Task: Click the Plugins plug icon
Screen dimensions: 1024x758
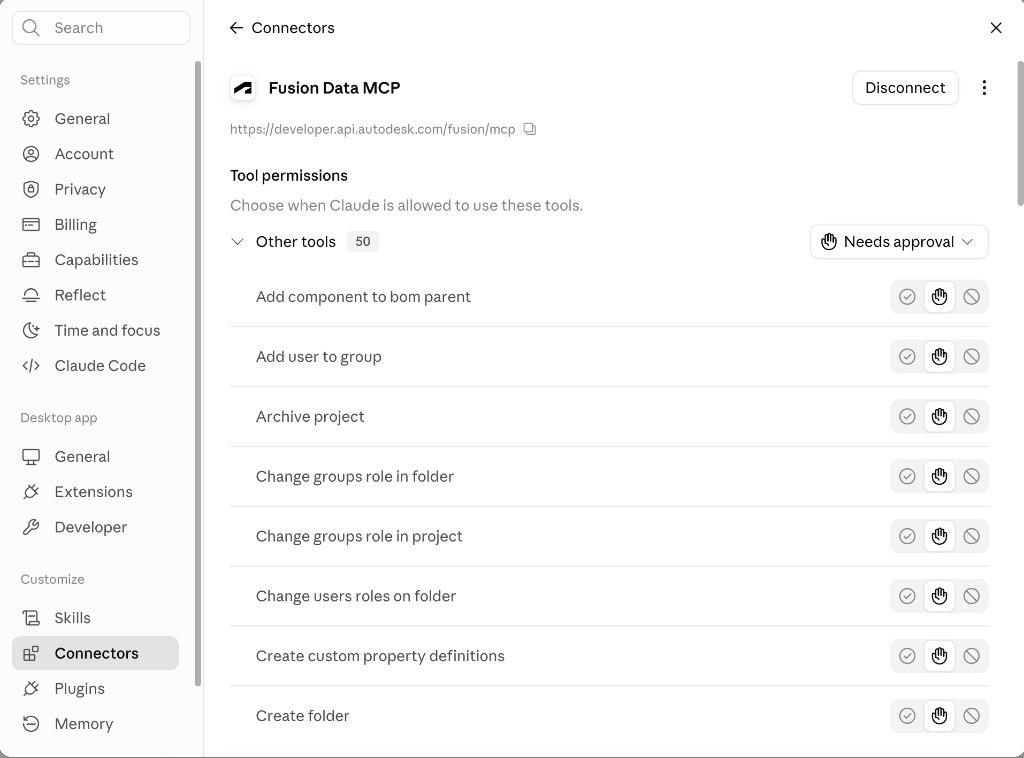Action: click(31, 688)
